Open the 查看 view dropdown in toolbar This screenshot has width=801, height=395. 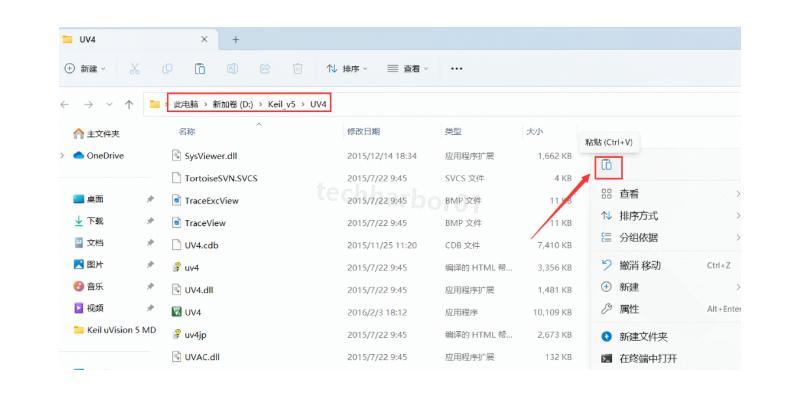(x=407, y=68)
